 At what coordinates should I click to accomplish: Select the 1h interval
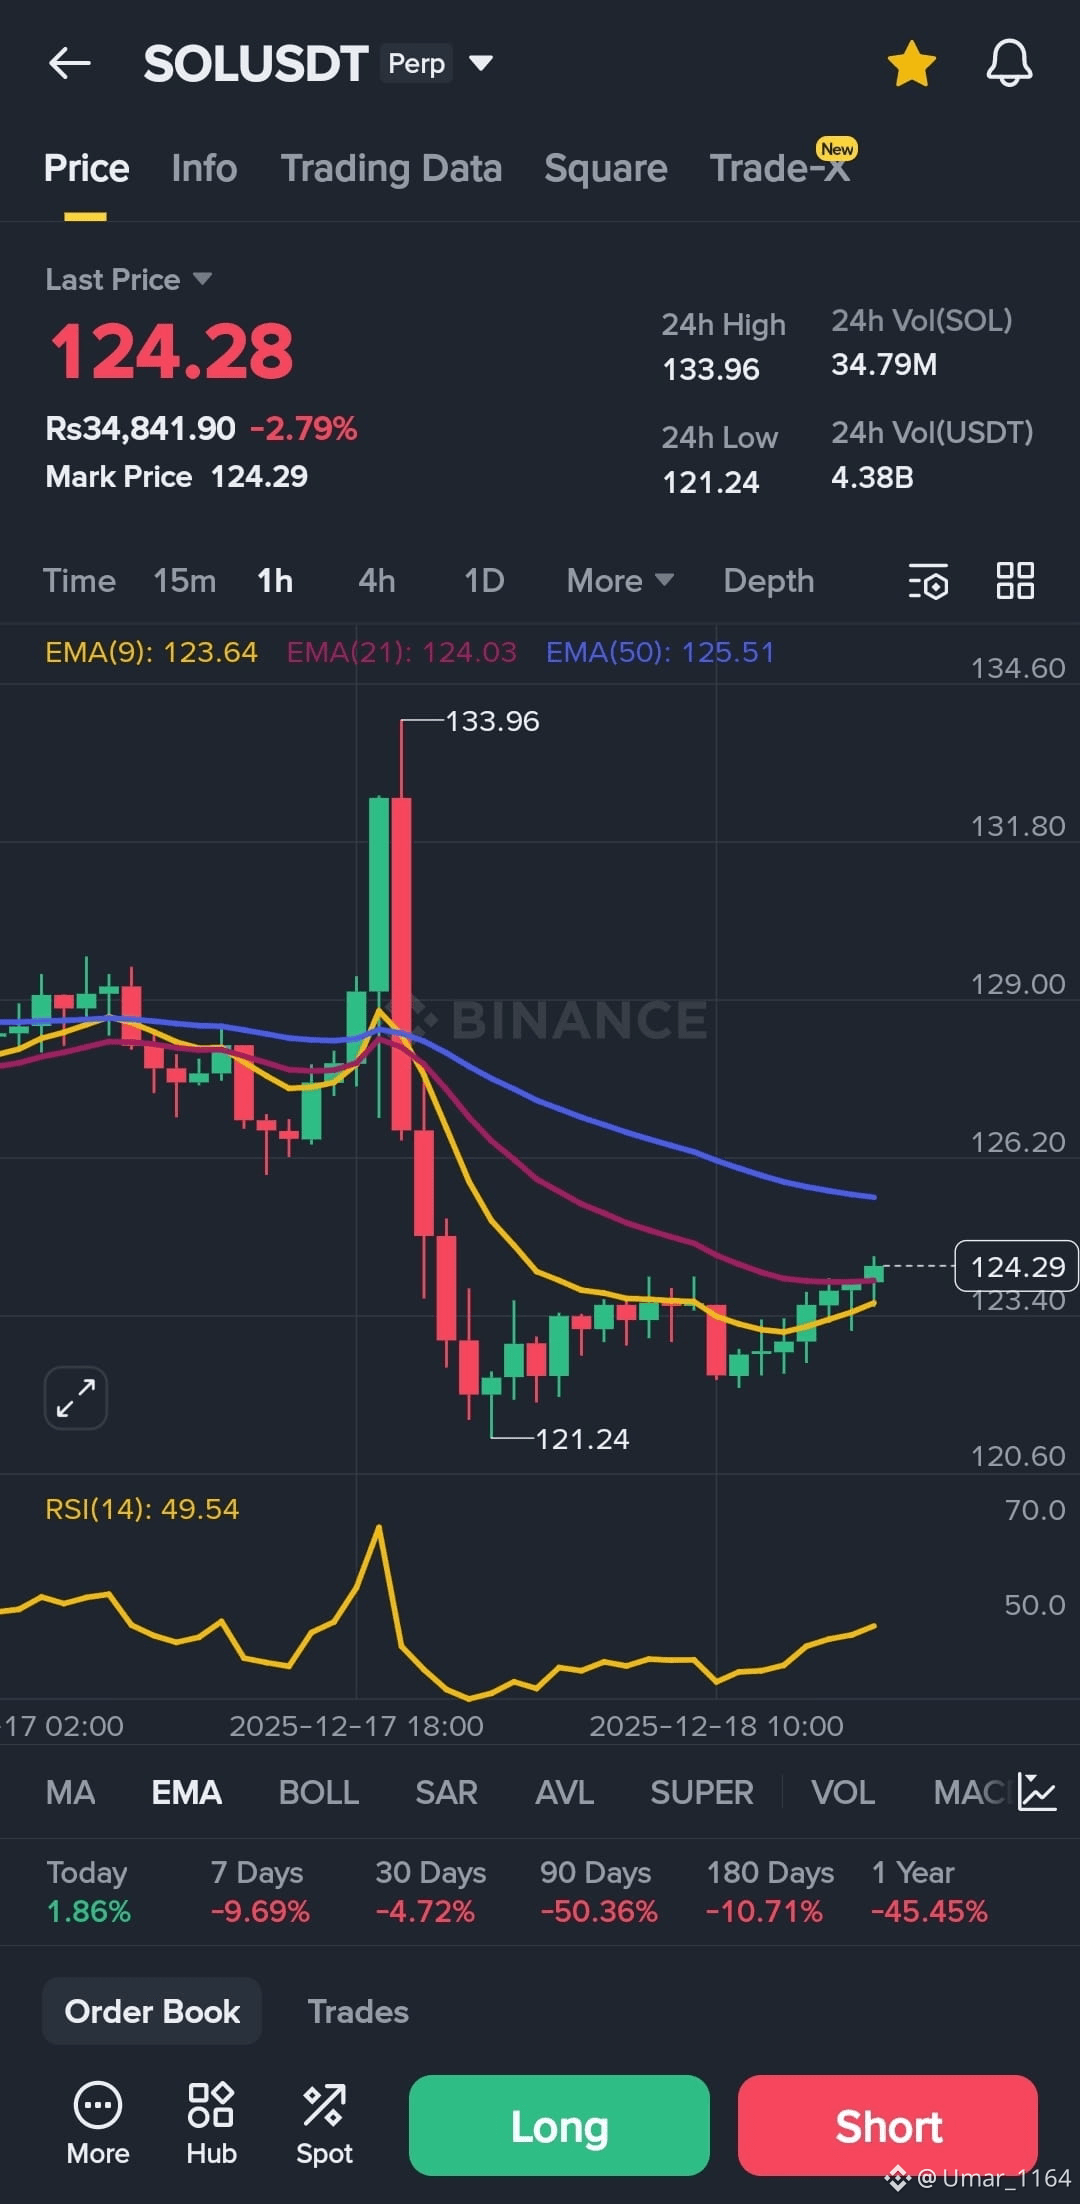tap(275, 581)
